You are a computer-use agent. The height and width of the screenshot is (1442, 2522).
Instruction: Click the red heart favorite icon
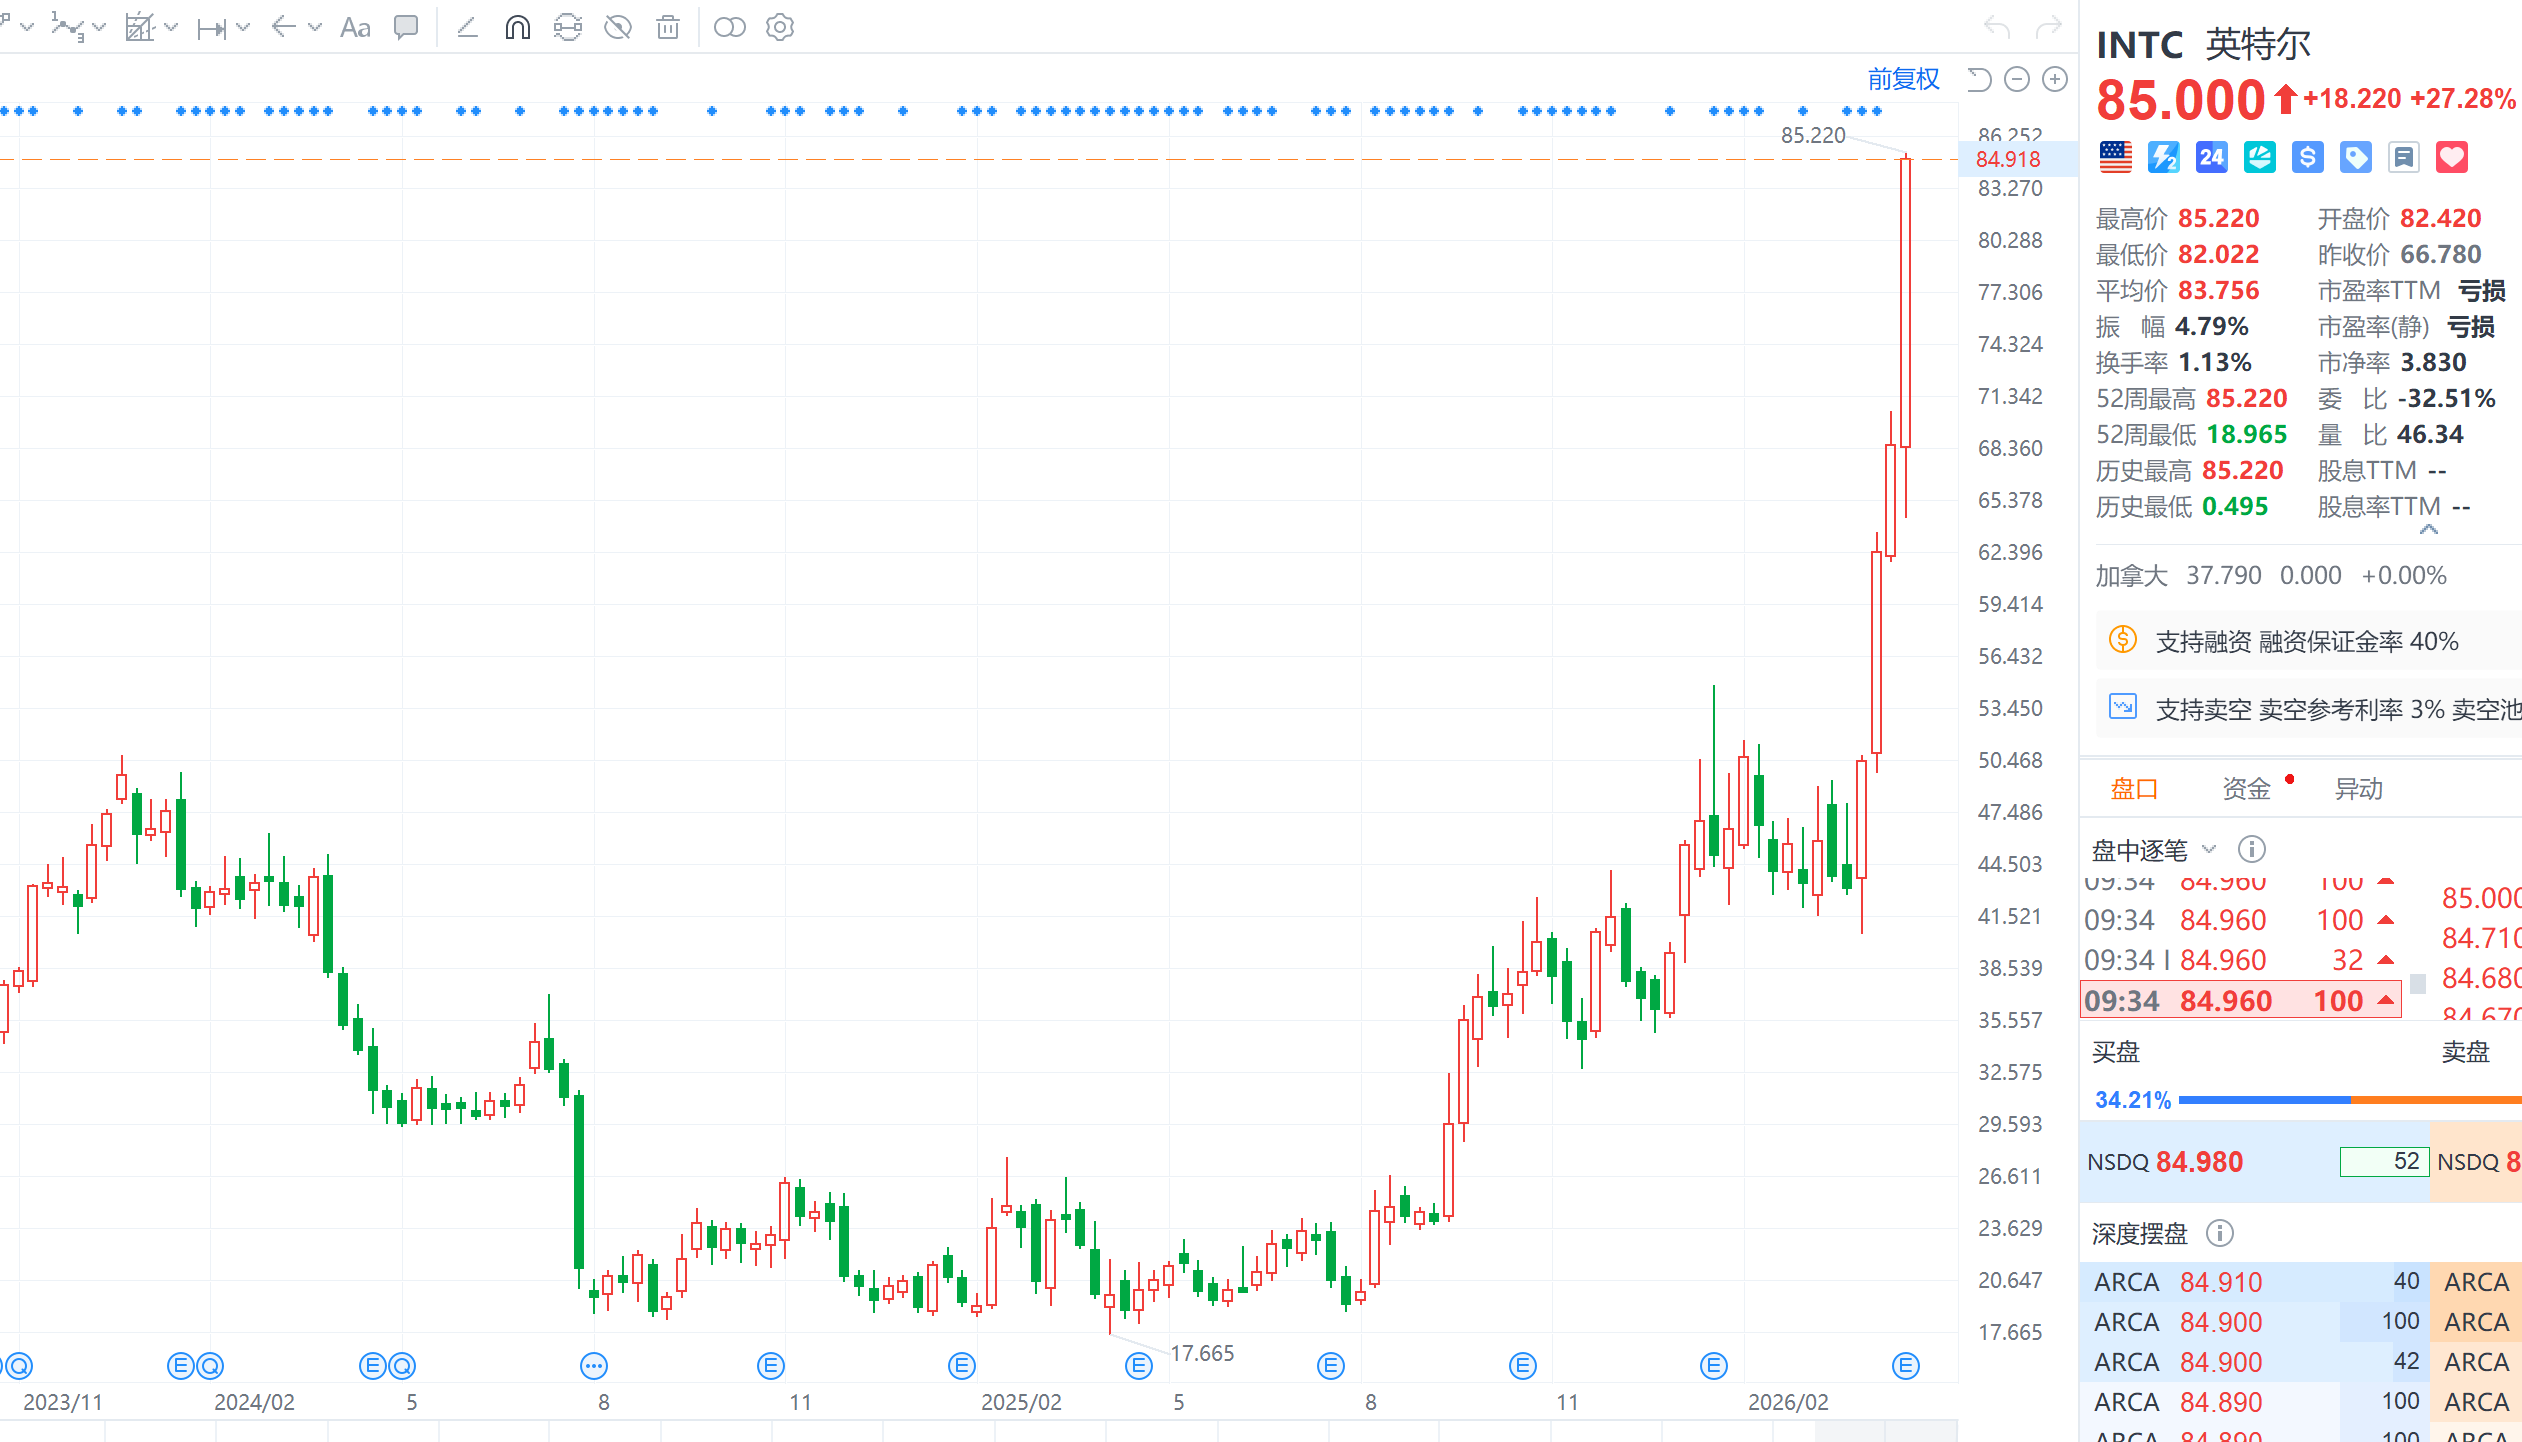coord(2451,157)
